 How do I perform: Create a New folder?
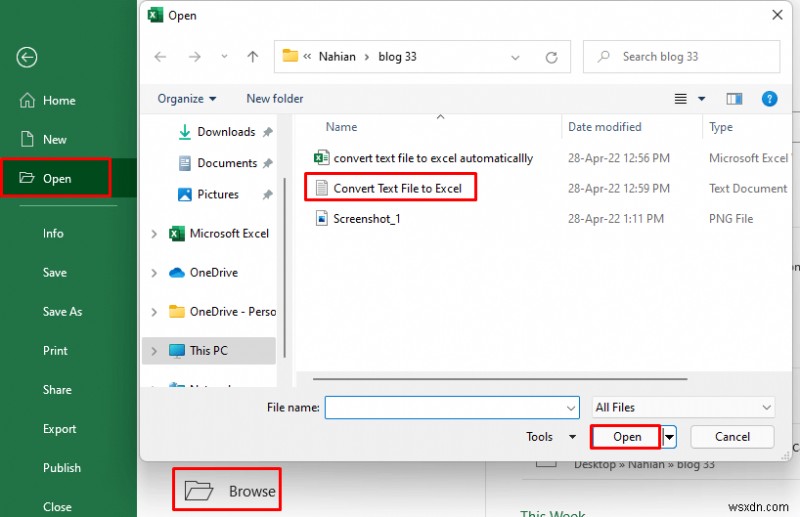coord(274,99)
